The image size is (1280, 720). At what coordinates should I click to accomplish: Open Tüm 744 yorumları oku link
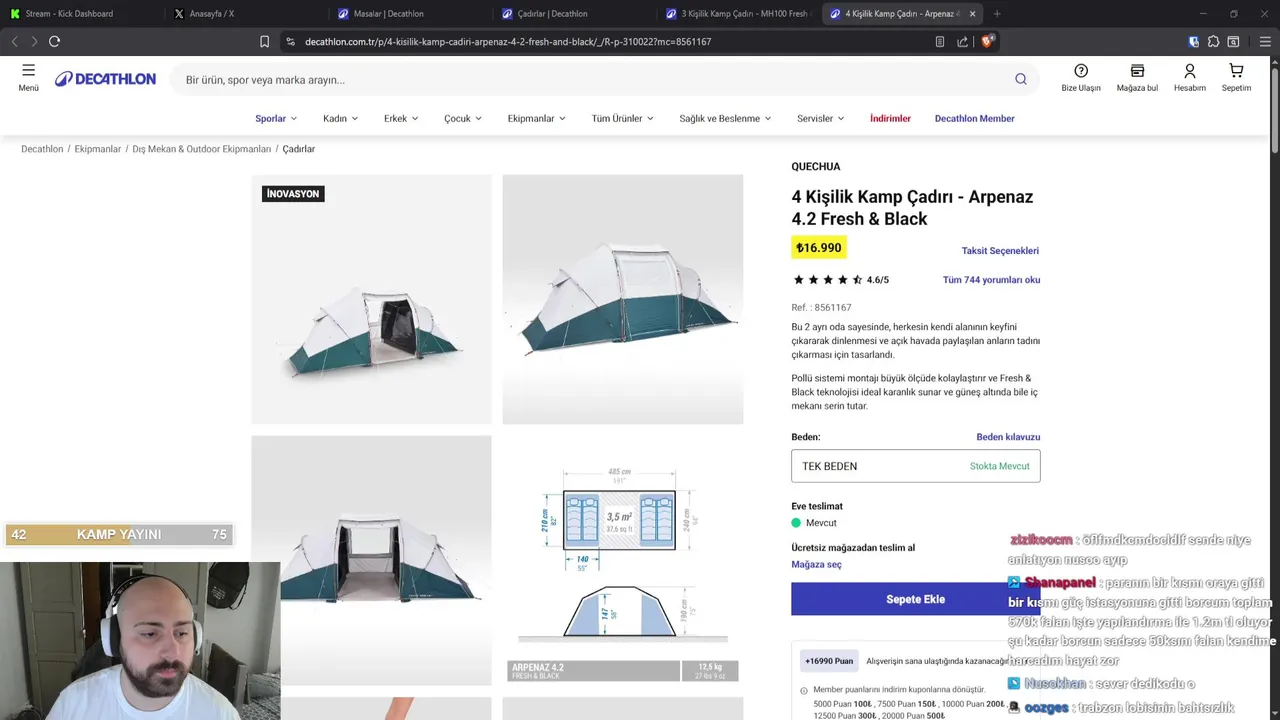pos(991,280)
